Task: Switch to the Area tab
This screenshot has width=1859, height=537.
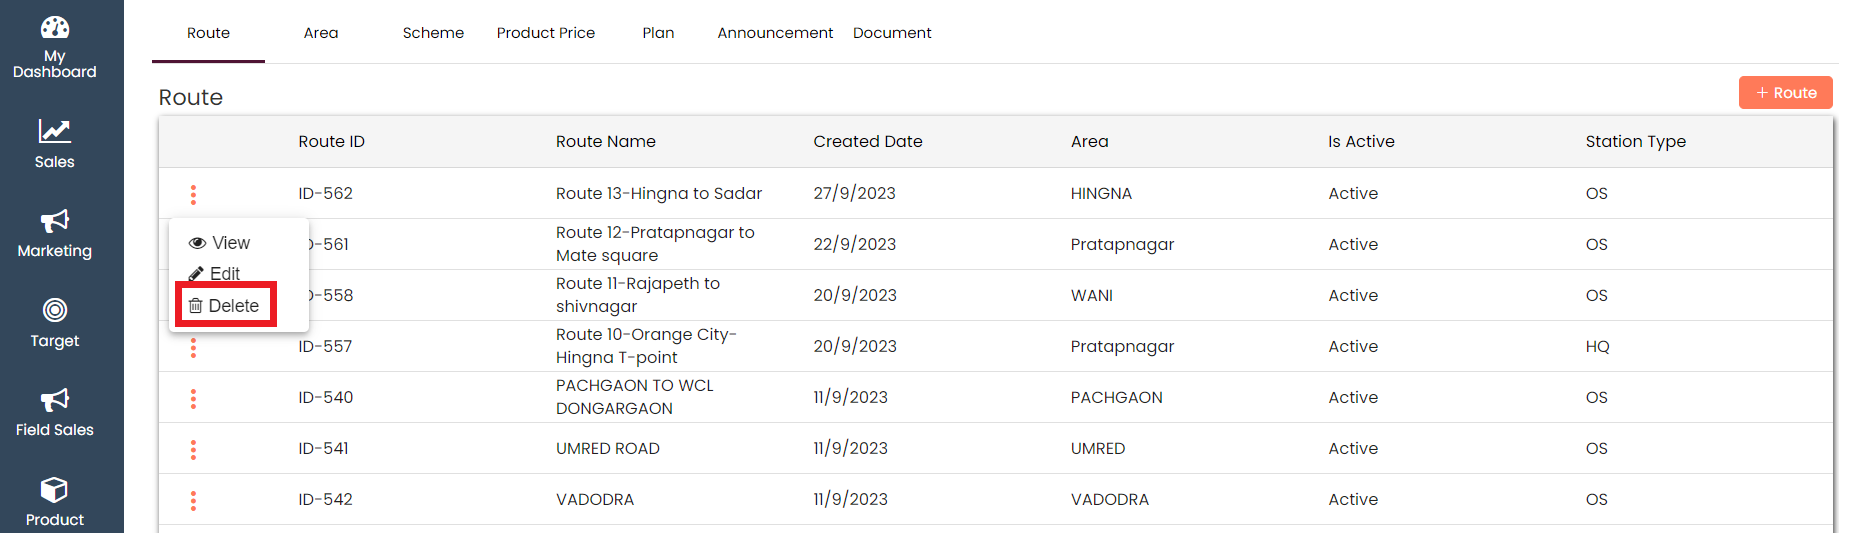Action: tap(321, 33)
